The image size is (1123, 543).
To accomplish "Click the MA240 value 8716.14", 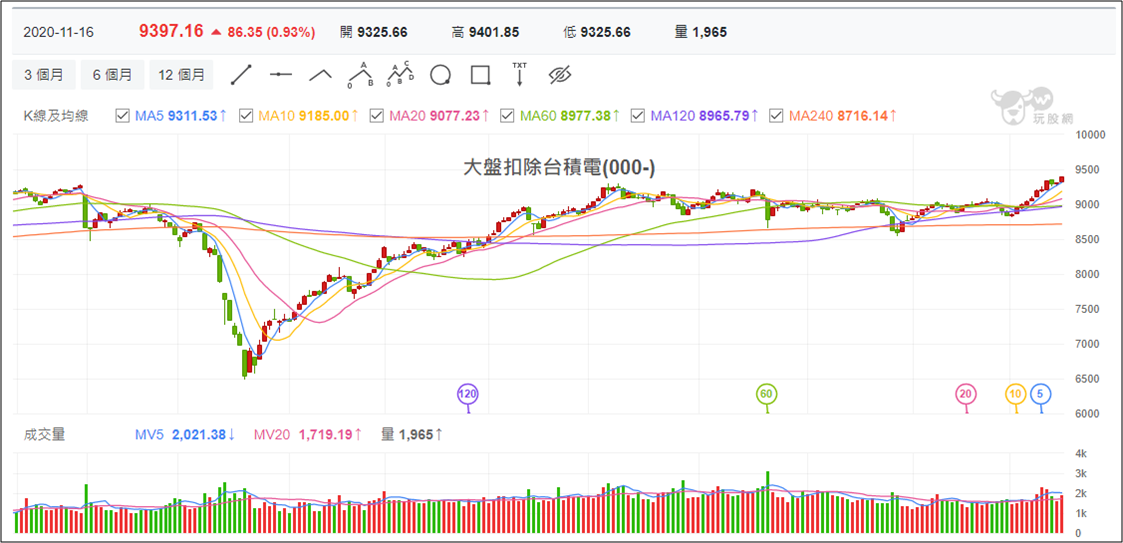I will pos(864,115).
